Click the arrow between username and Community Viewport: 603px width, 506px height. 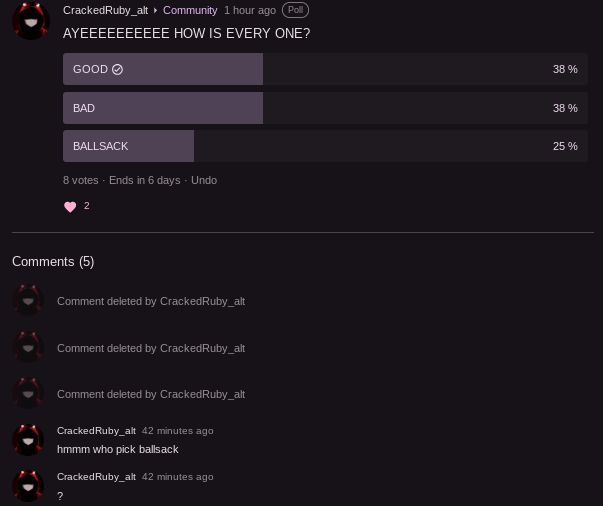(x=156, y=11)
